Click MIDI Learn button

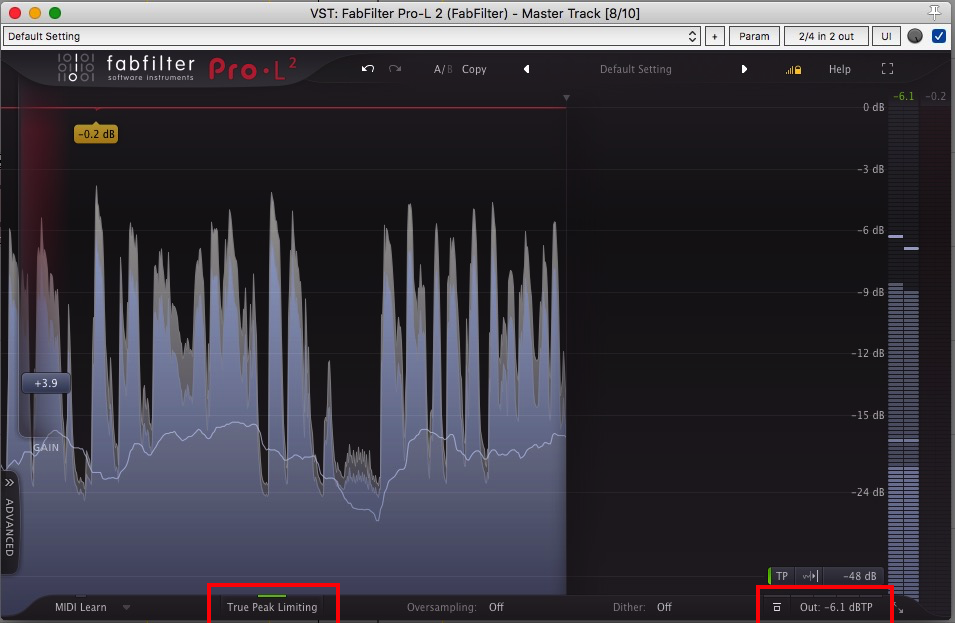click(80, 607)
